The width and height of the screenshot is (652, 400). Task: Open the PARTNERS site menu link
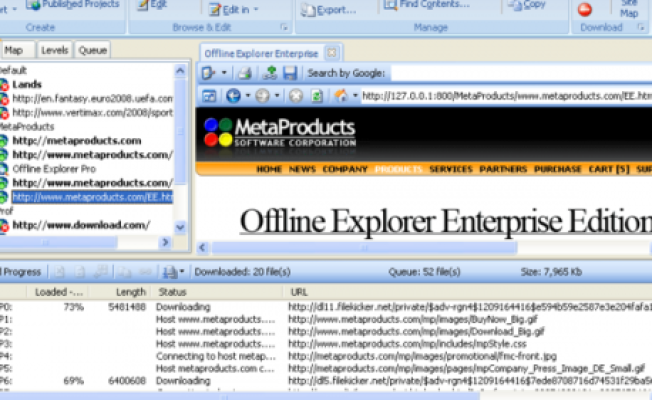(503, 169)
